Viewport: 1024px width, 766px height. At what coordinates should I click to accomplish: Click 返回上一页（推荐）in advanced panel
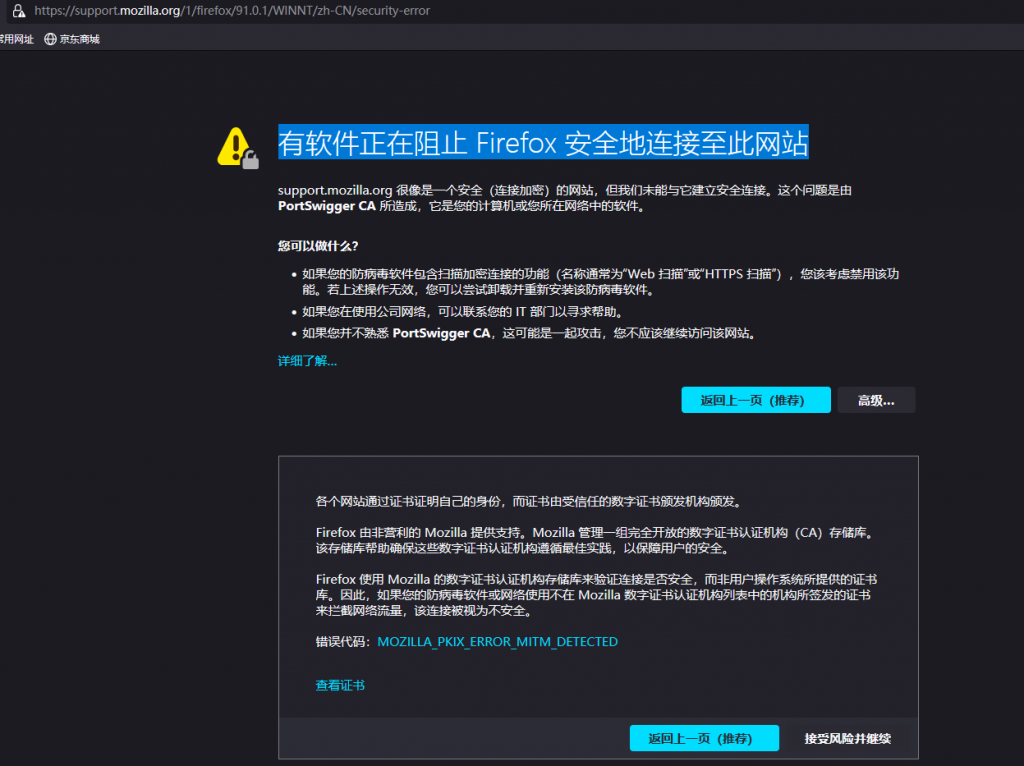coord(704,739)
